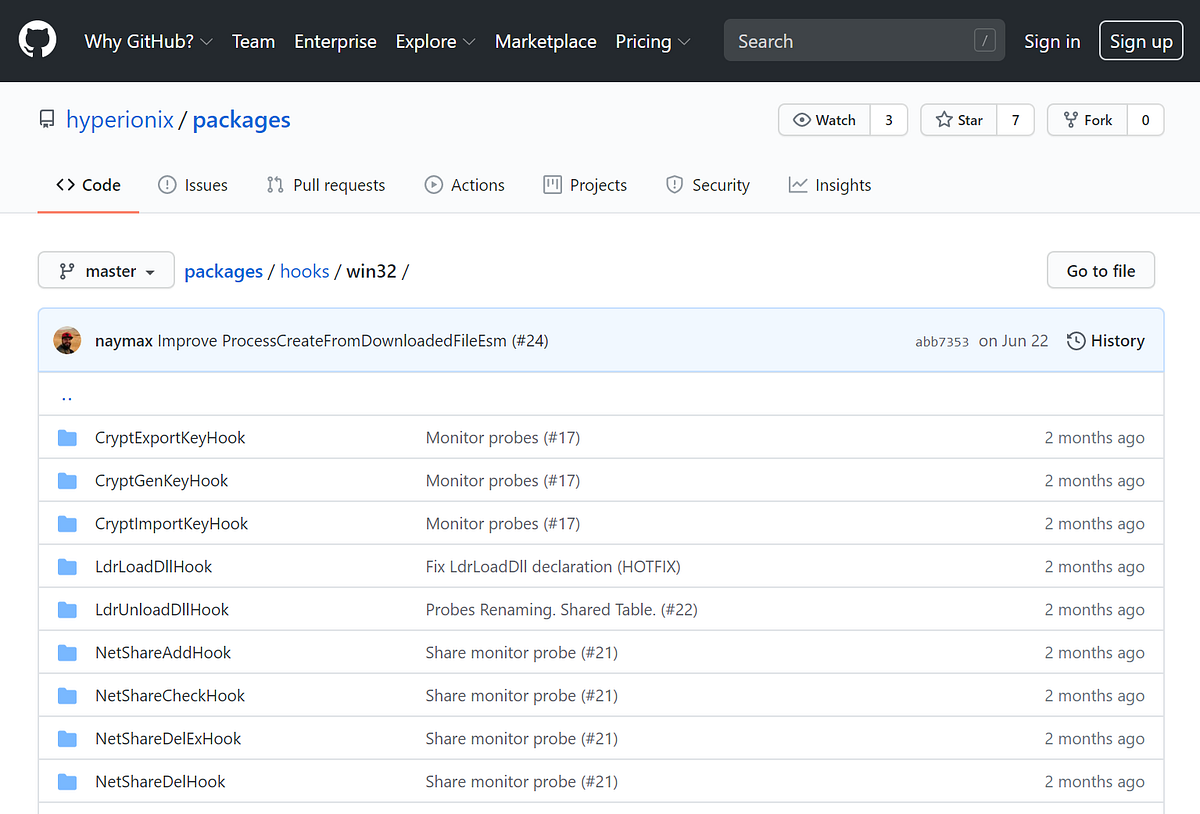Click the shield icon on the Security tab
The height and width of the screenshot is (814, 1200).
[673, 185]
